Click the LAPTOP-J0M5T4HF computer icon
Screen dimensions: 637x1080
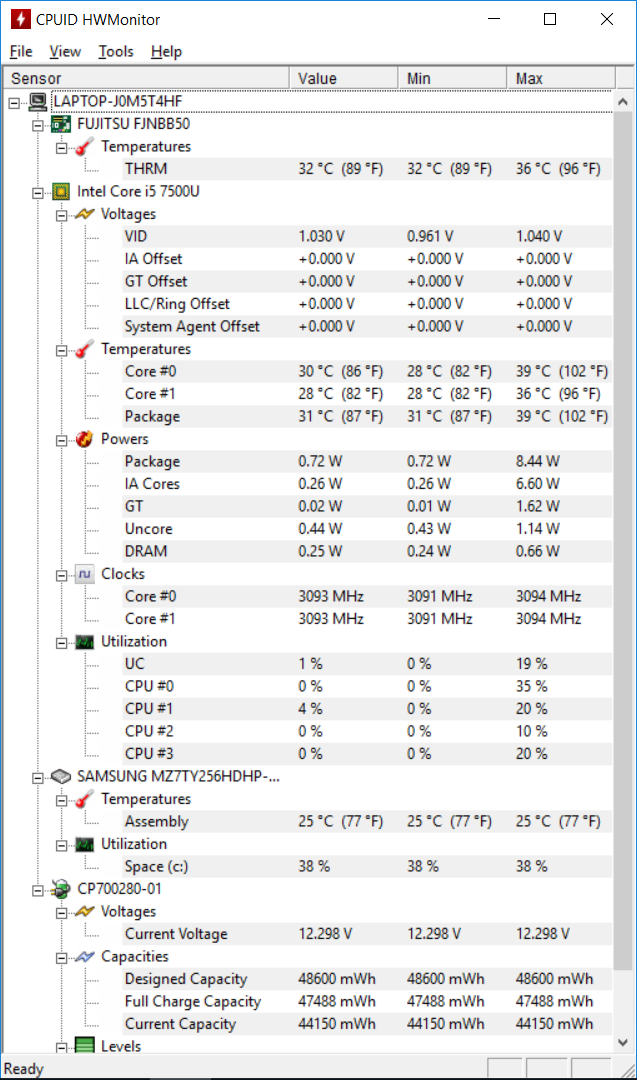38,102
